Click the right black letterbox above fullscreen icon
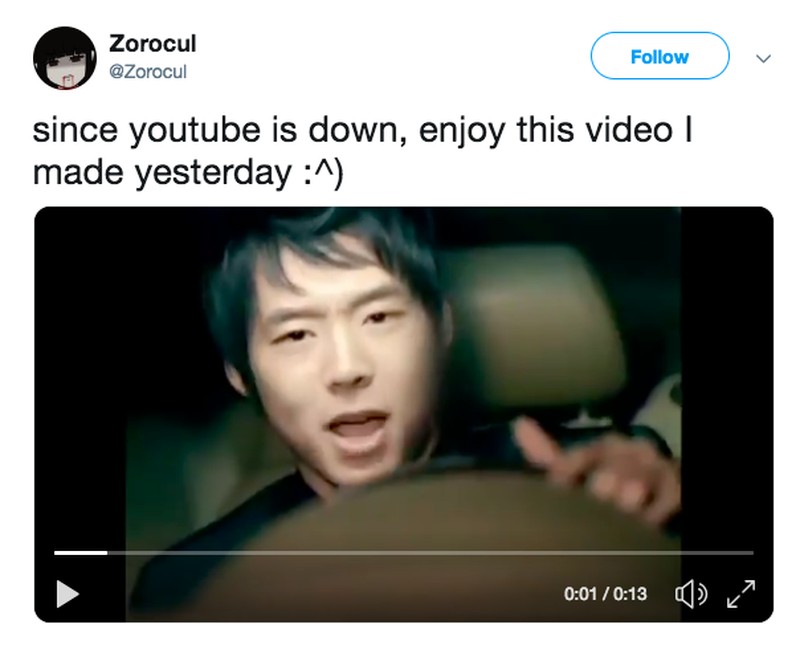The image size is (800, 645). (727, 378)
